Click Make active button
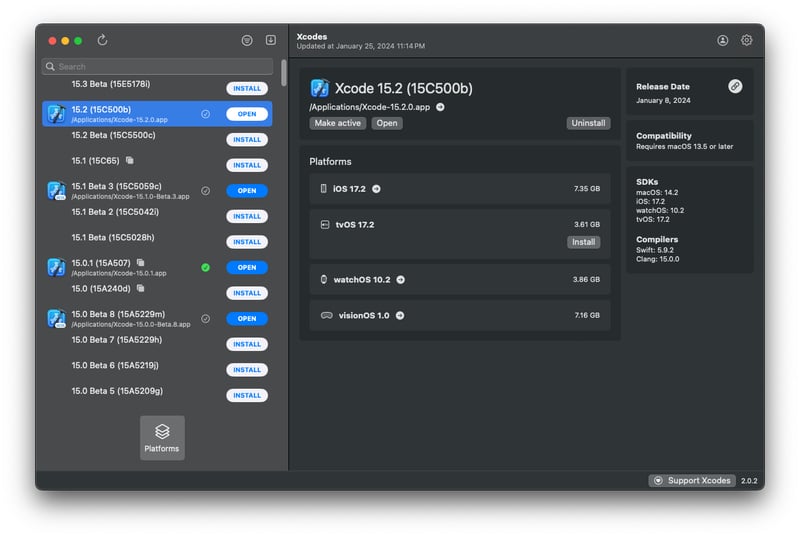The image size is (800, 537). pyautogui.click(x=337, y=123)
